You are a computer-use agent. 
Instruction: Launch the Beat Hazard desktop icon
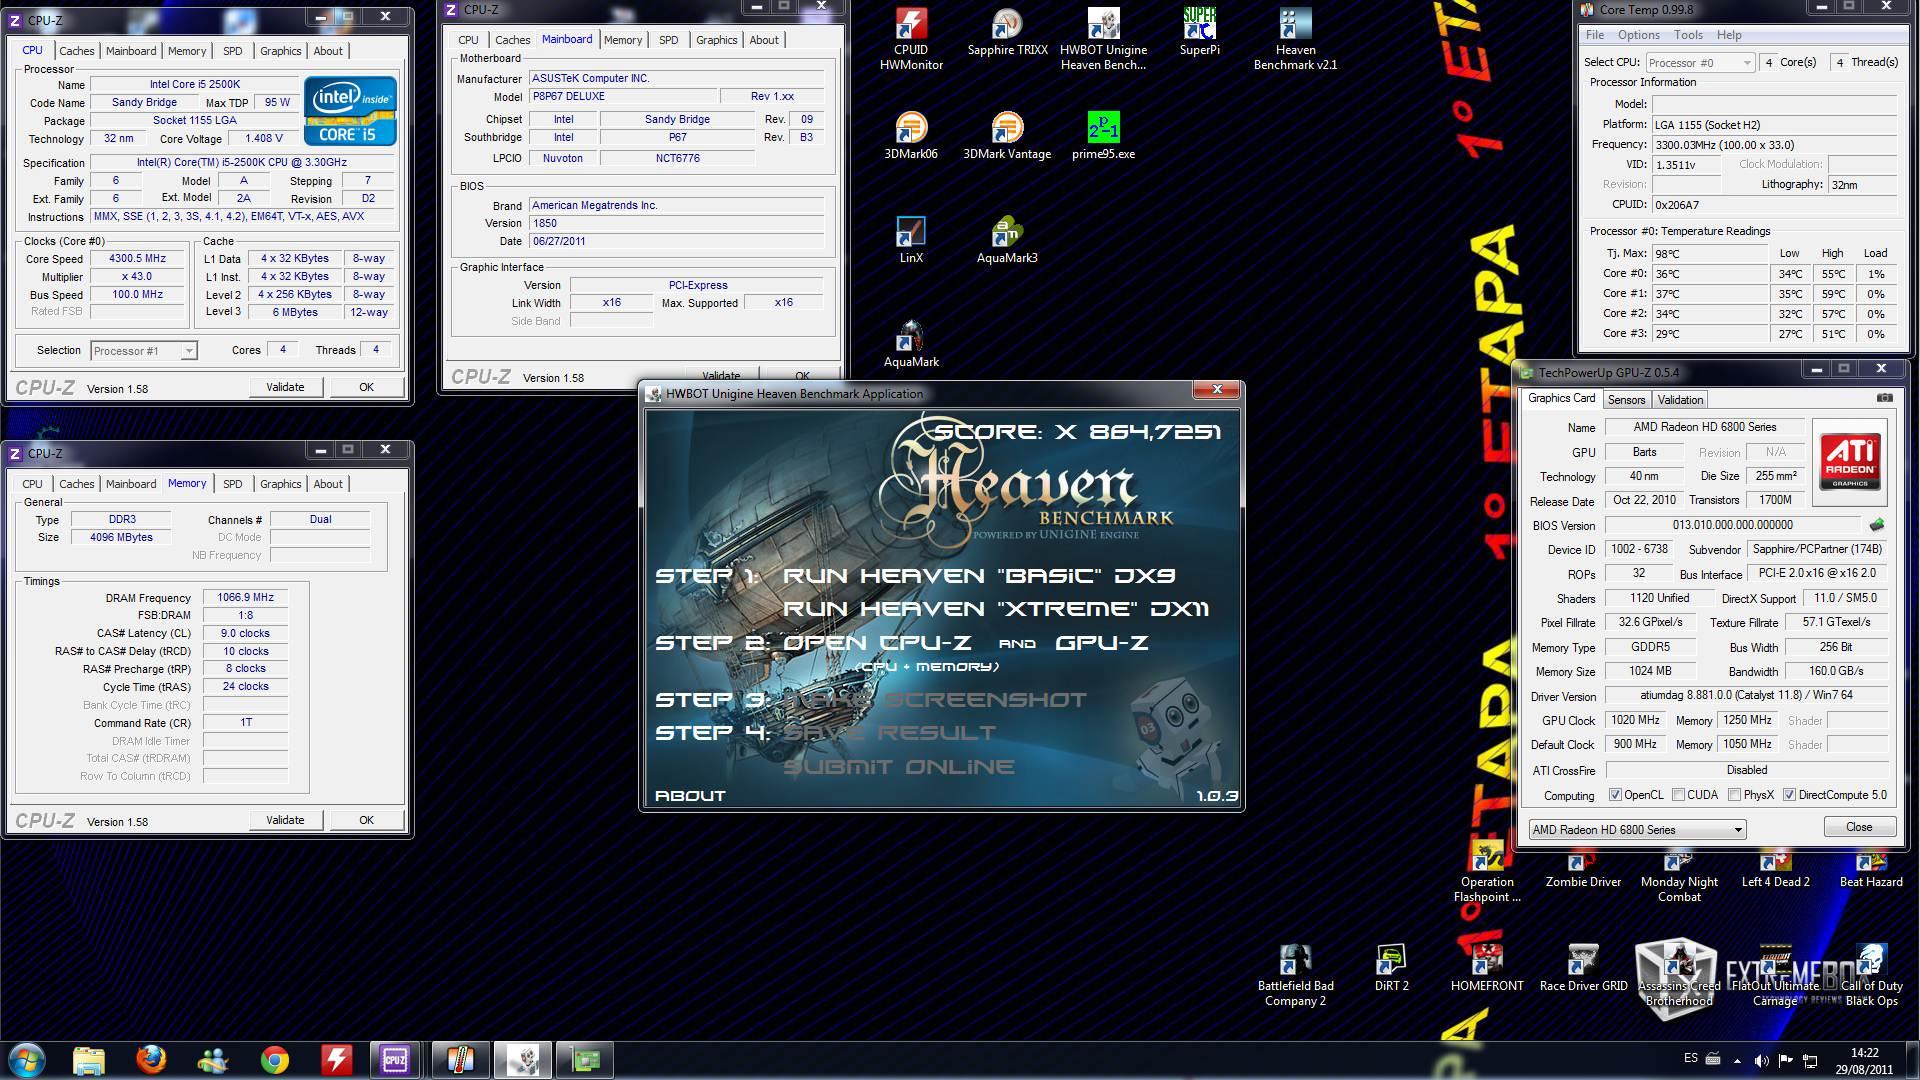(x=1871, y=870)
